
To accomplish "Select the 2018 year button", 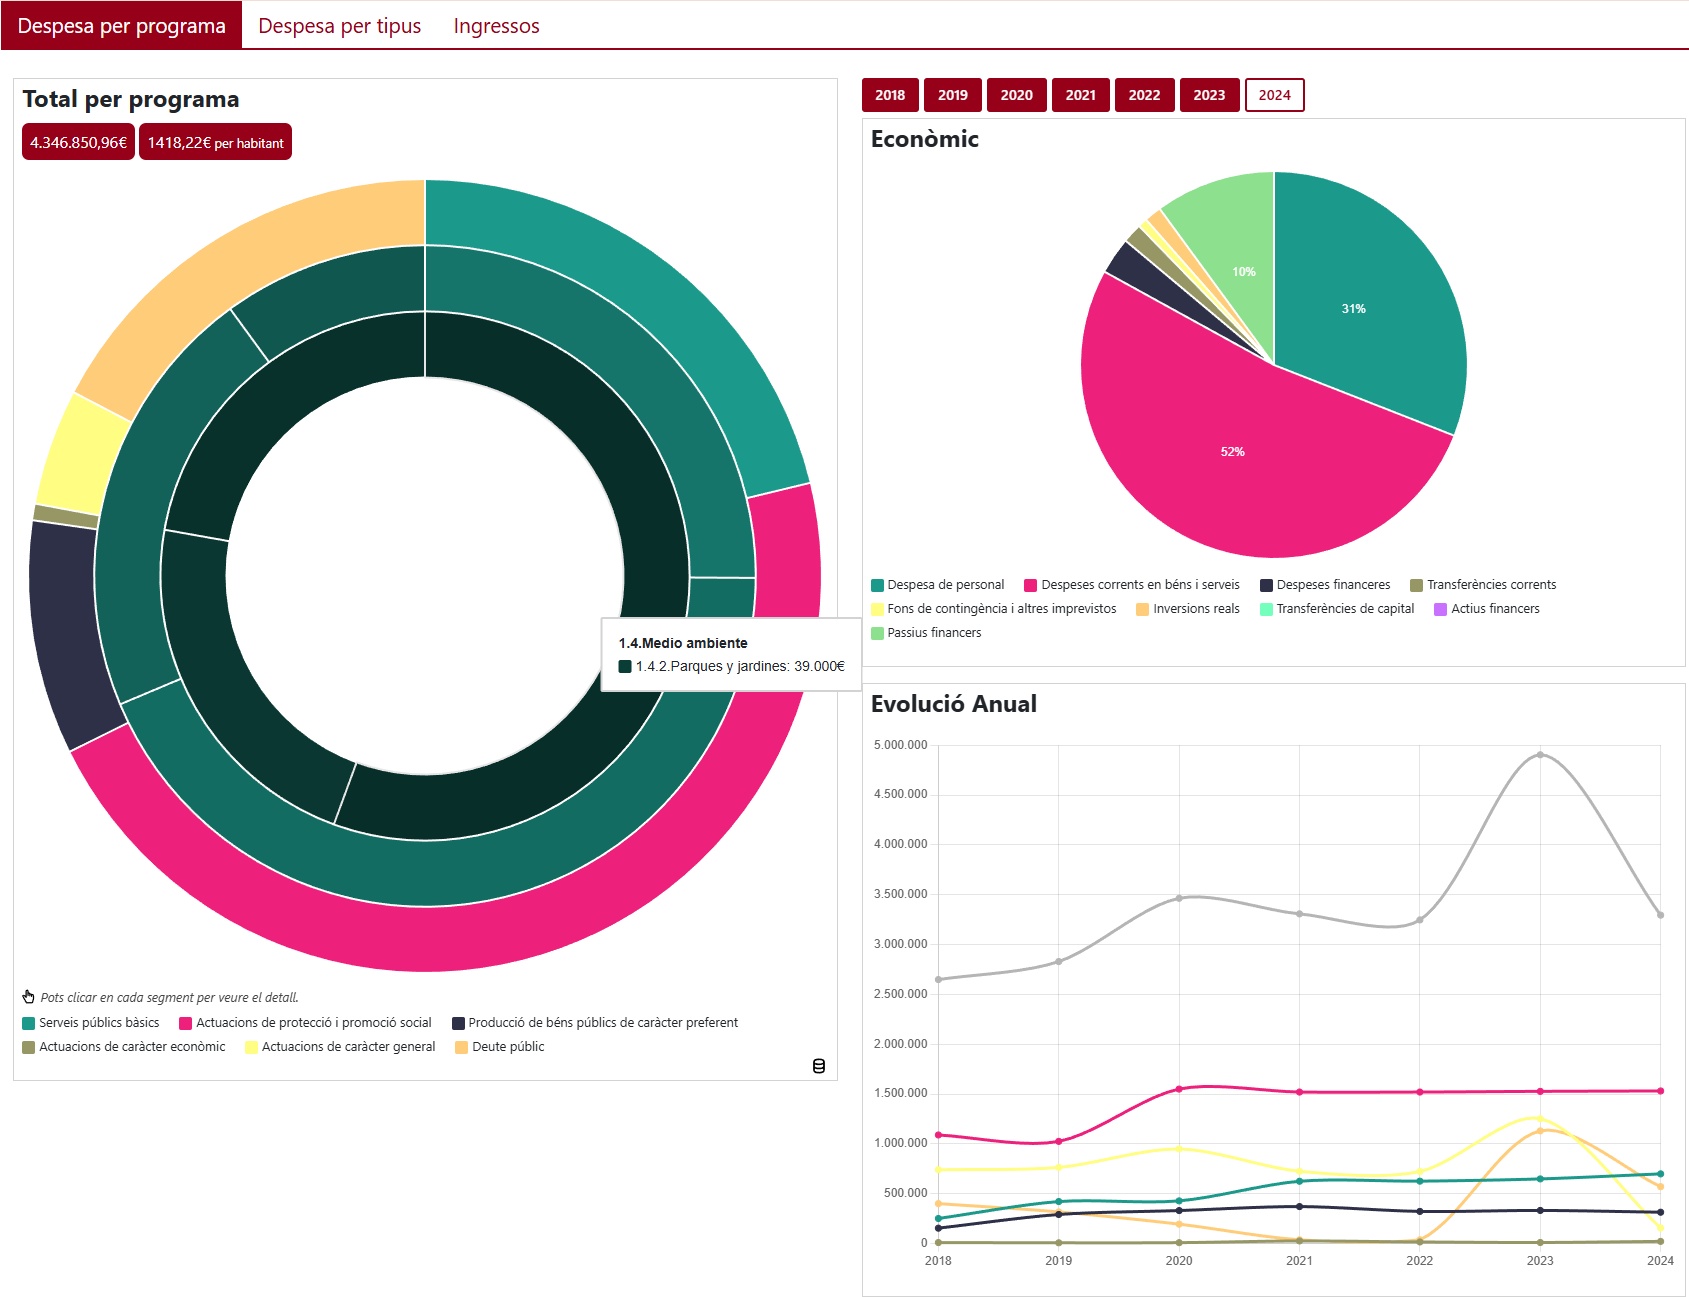I will (x=890, y=95).
